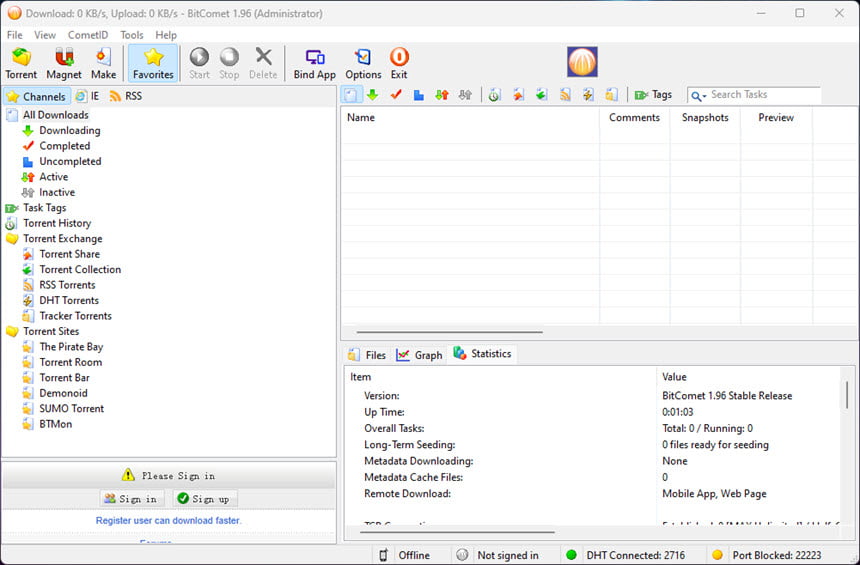Screen dimensions: 860x565
Task: Select Completed in the sidebar tree
Action: [65, 146]
